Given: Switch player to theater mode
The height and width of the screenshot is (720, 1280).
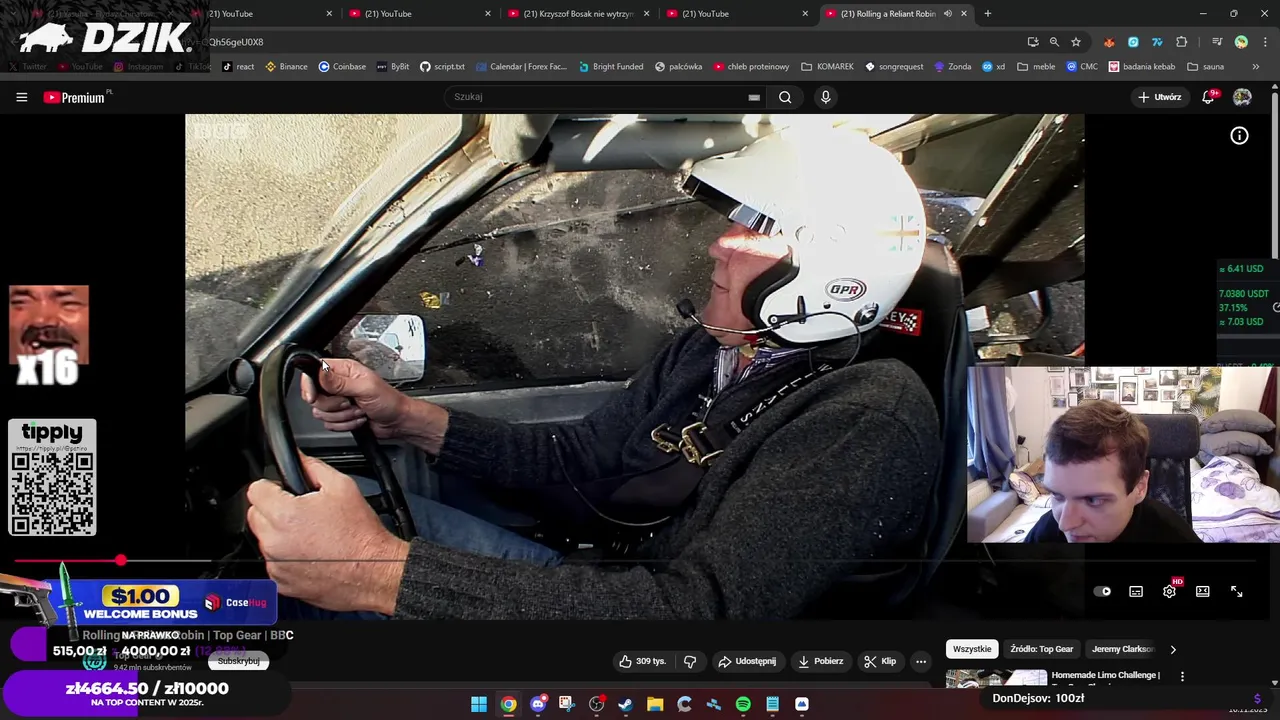Looking at the screenshot, I should coord(1203,591).
